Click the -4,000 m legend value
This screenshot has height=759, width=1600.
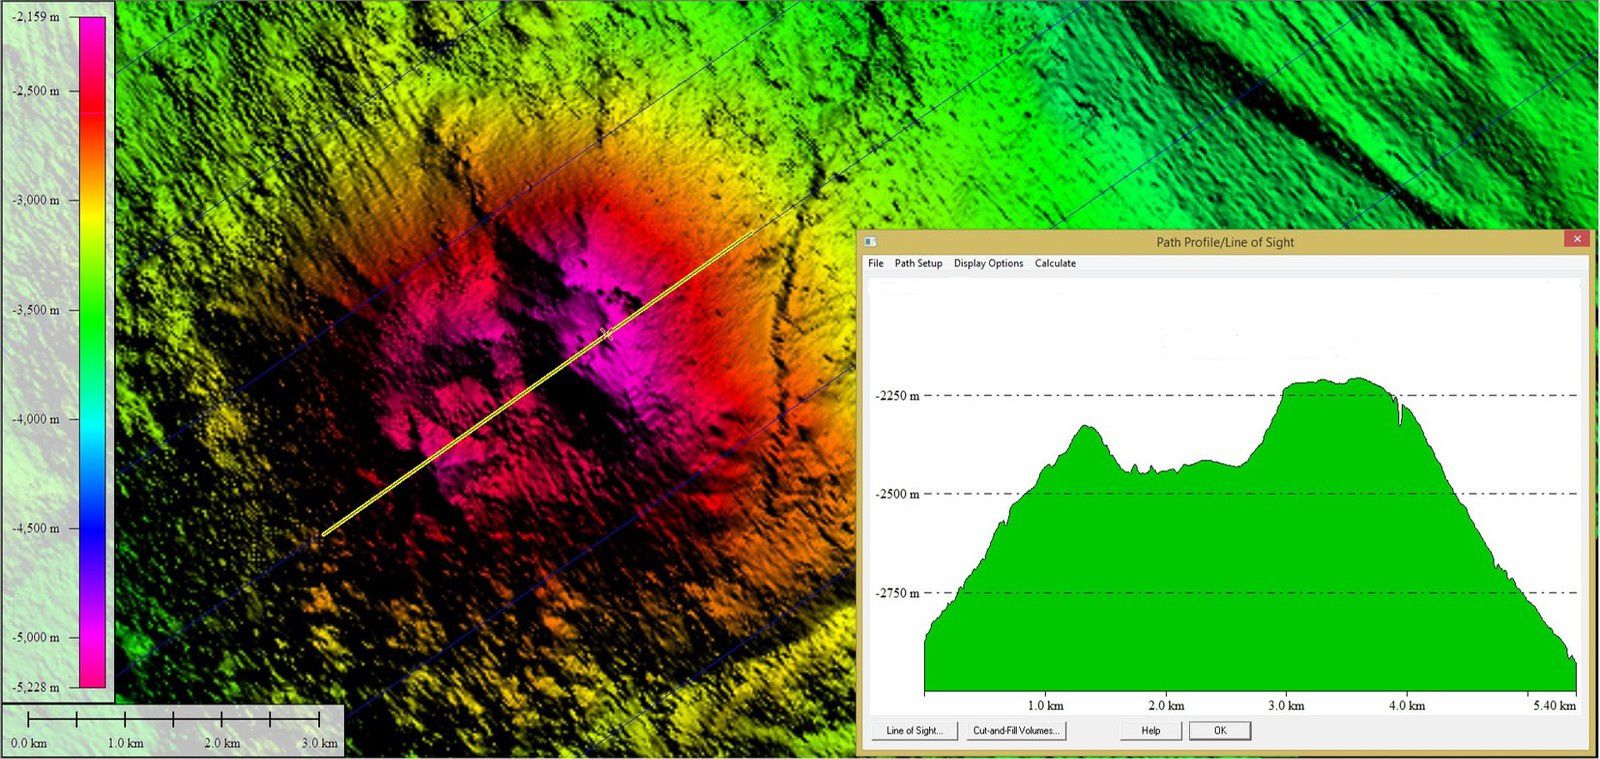pyautogui.click(x=35, y=419)
